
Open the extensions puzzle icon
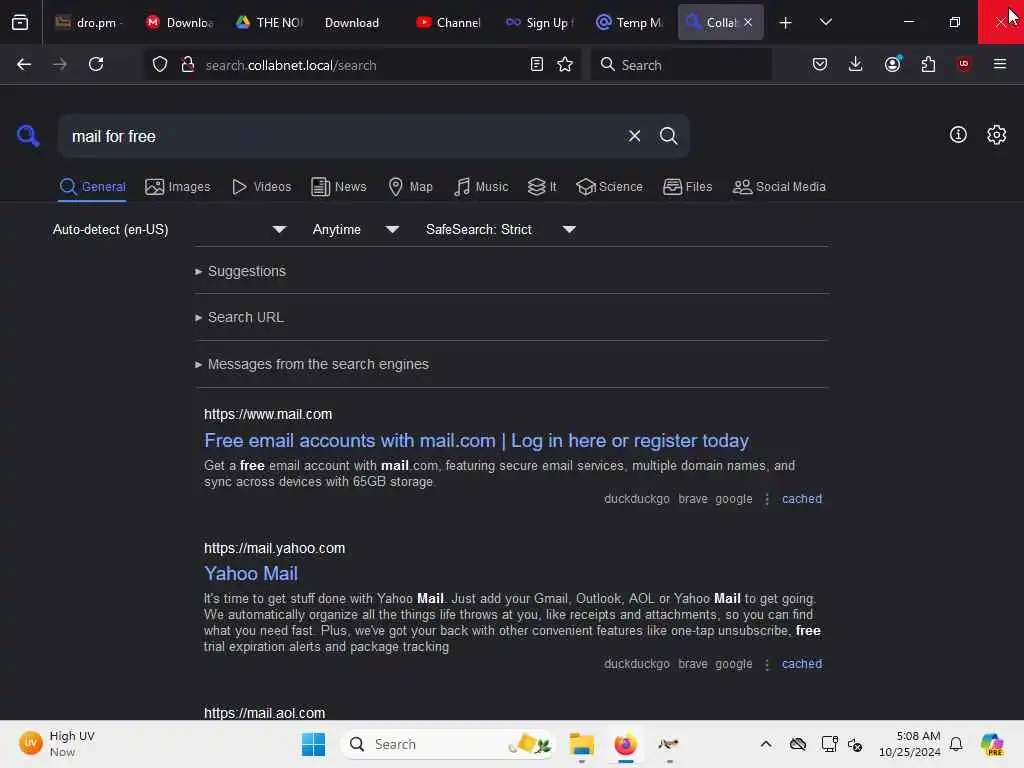point(928,64)
